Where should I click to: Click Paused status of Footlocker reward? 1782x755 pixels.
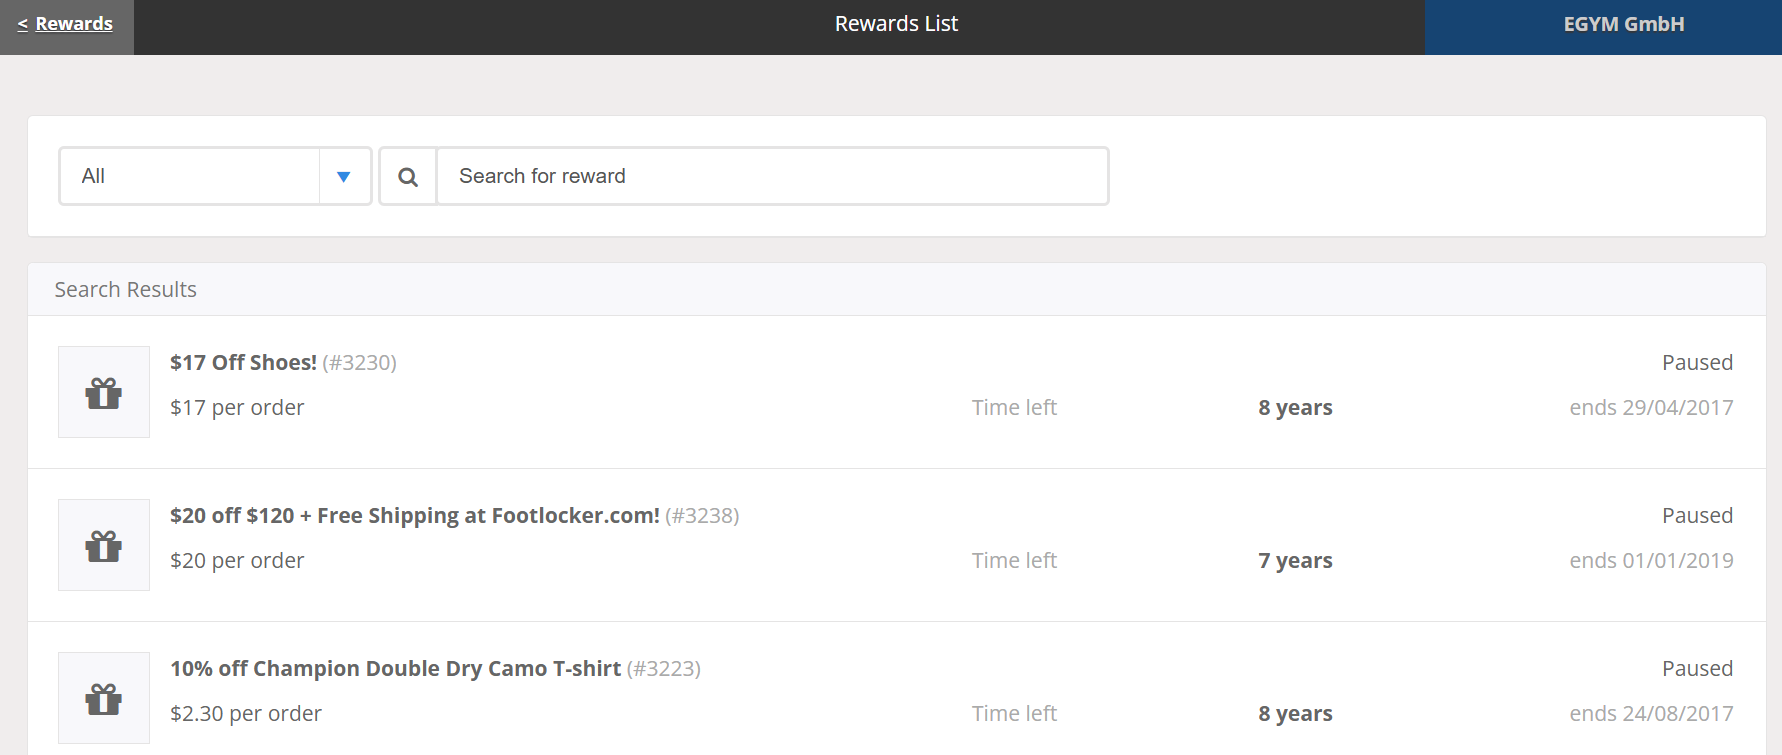coord(1697,516)
